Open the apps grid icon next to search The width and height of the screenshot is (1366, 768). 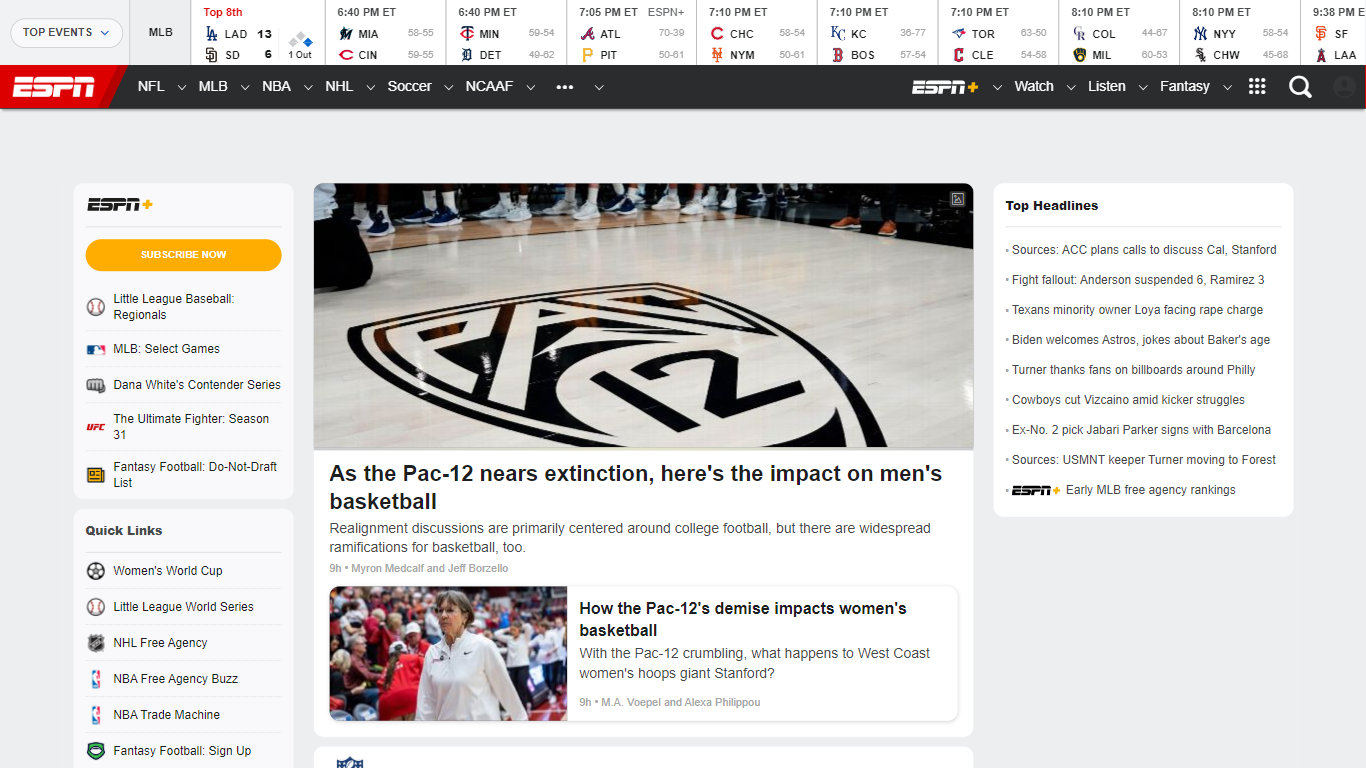pos(1257,86)
